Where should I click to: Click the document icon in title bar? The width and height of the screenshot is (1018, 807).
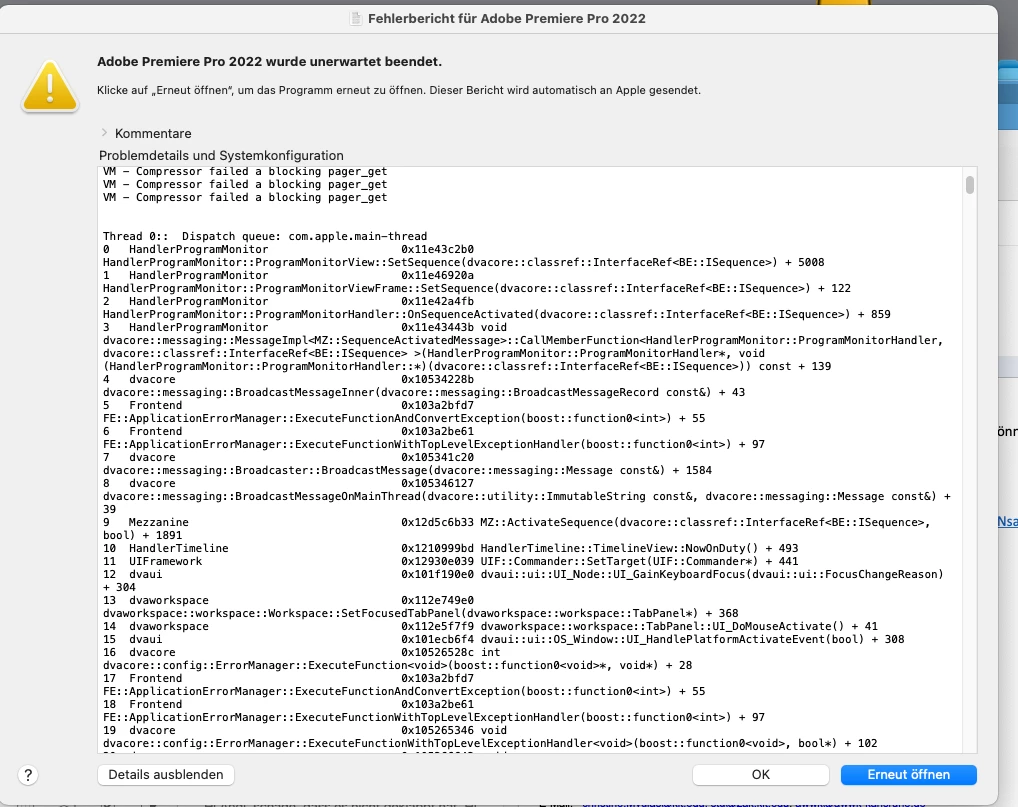[356, 18]
